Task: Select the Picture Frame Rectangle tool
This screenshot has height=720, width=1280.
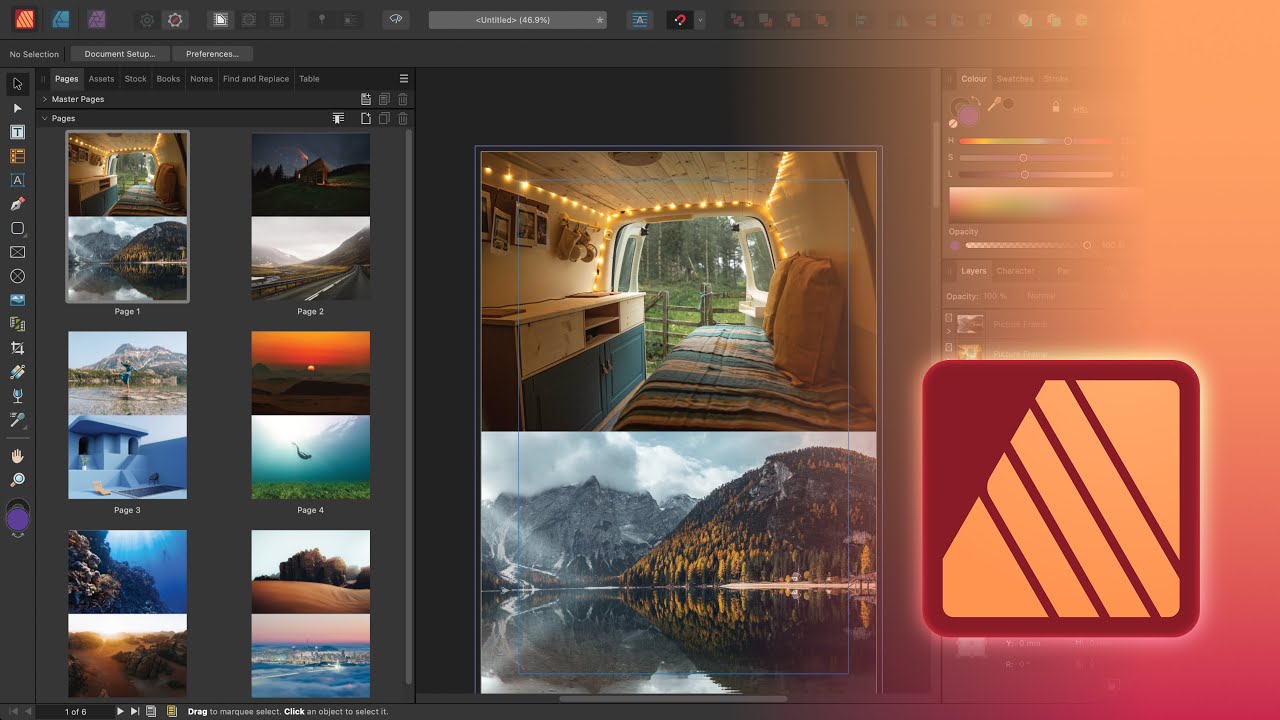Action: (17, 252)
